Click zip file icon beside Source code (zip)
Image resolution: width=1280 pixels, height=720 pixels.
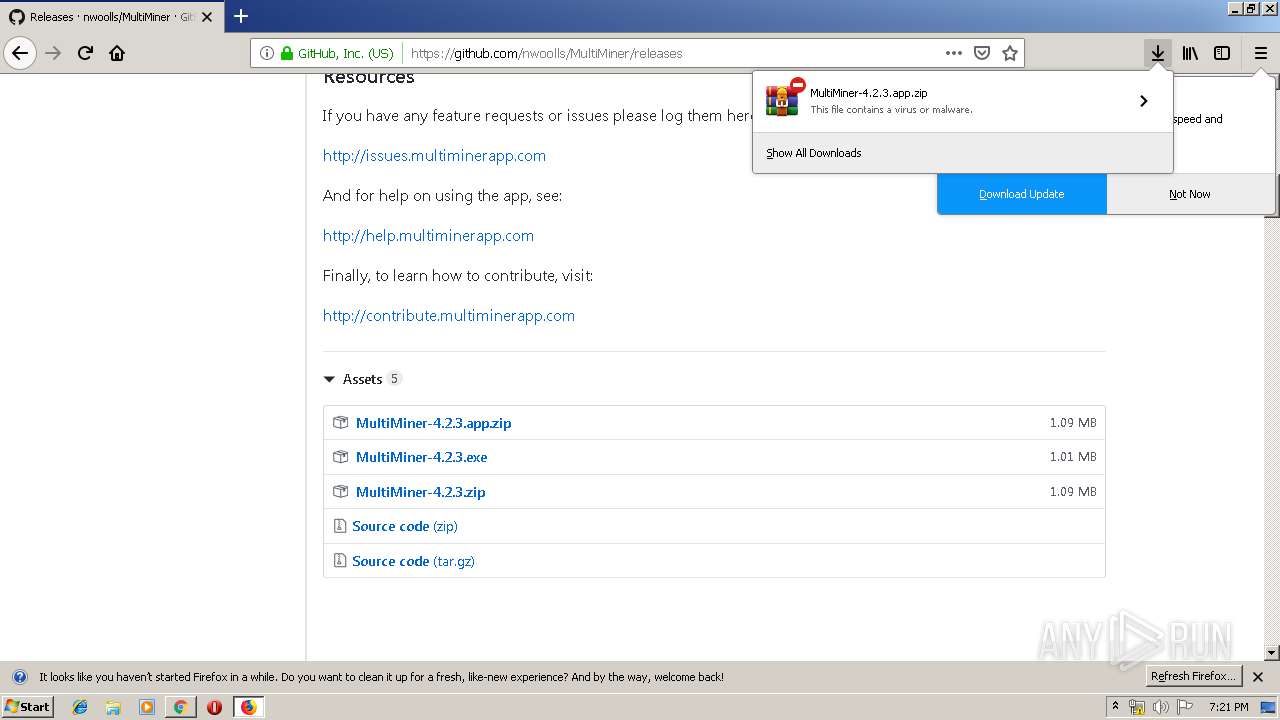coord(340,526)
